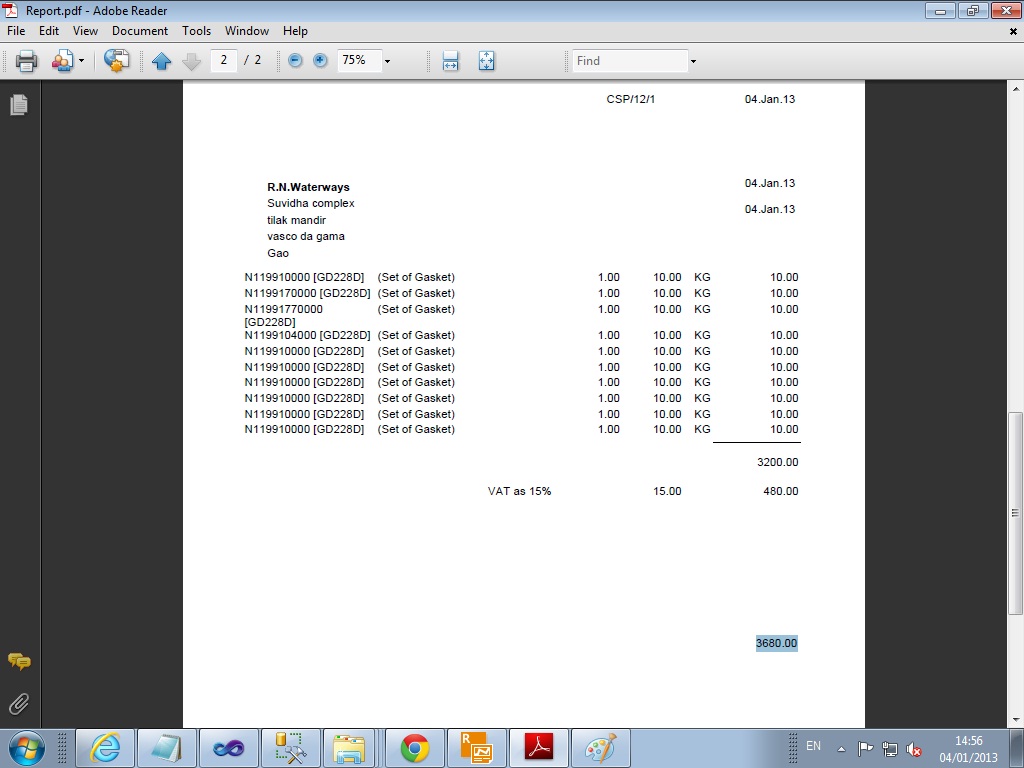This screenshot has height=768, width=1024.
Task: Click the VAT amount 480.00
Action: (780, 491)
